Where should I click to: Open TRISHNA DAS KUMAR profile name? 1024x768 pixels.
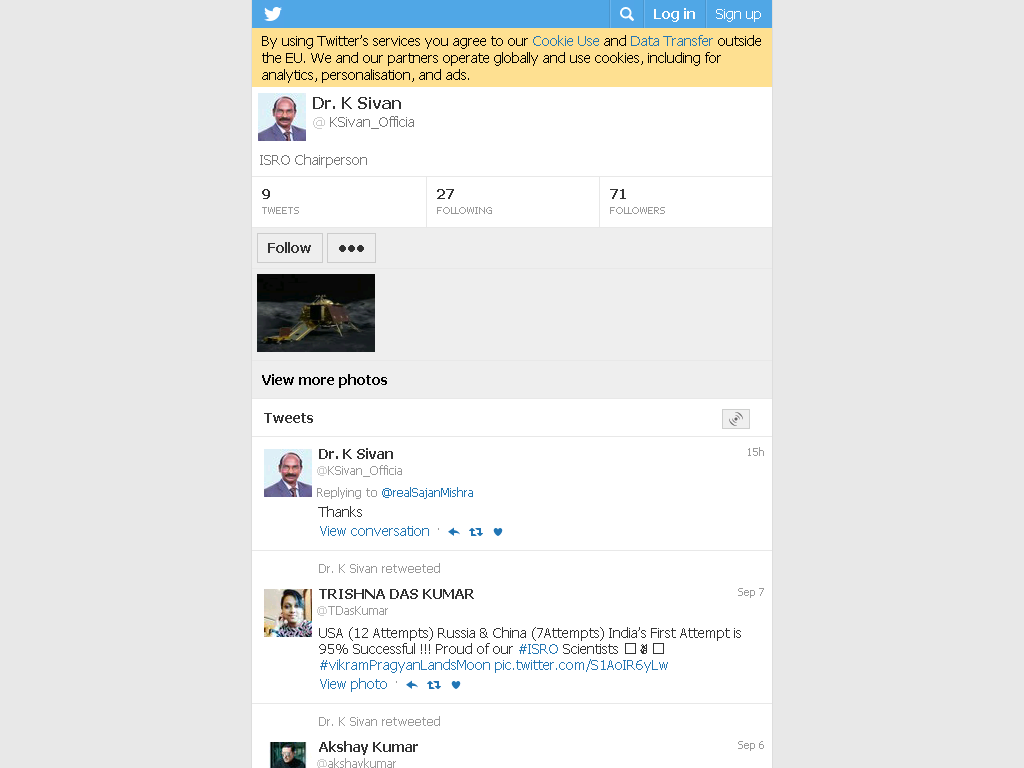[396, 594]
